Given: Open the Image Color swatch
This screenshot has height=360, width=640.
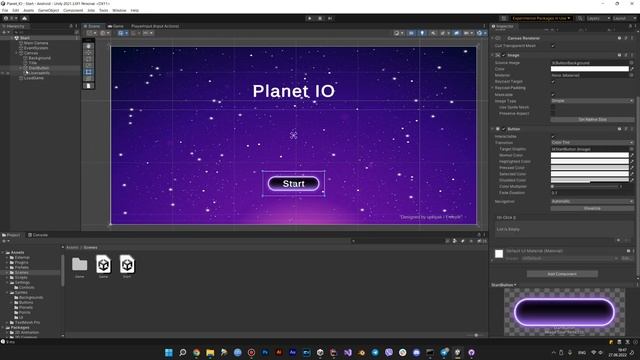Looking at the screenshot, I should pyautogui.click(x=590, y=69).
